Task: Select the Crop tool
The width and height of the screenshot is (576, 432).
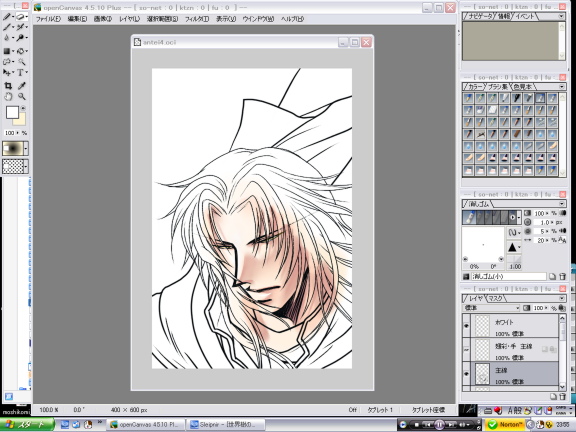Action: (8, 86)
